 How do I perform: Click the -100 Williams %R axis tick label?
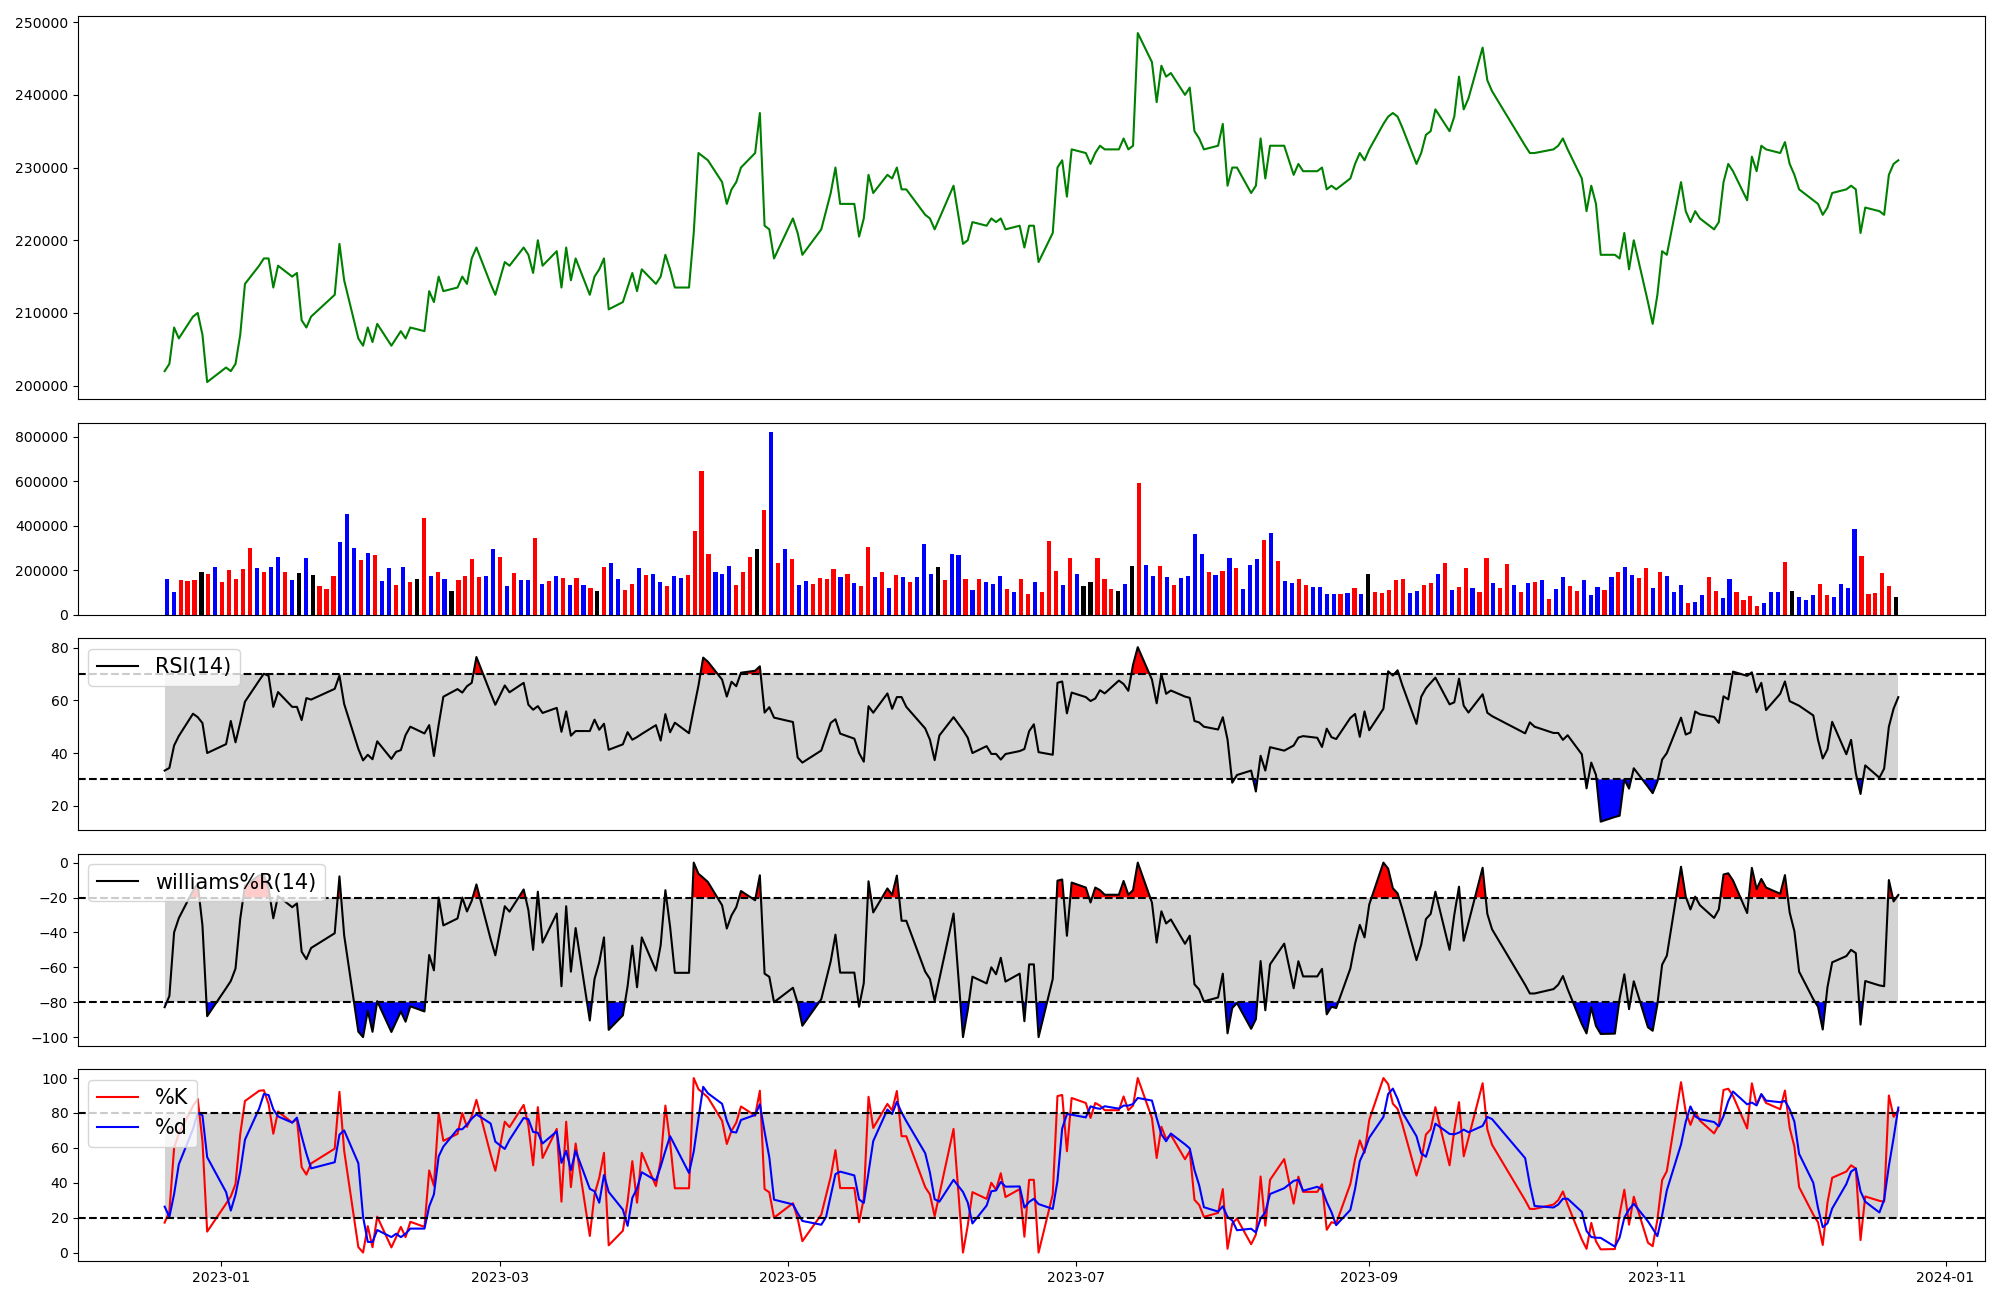tap(48, 1038)
